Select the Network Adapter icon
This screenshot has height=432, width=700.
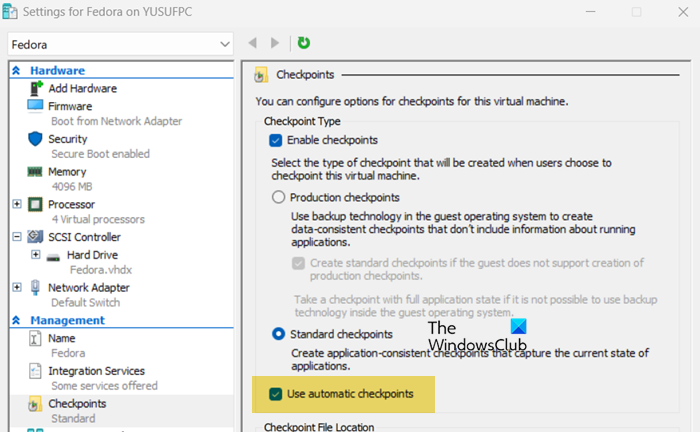point(35,287)
